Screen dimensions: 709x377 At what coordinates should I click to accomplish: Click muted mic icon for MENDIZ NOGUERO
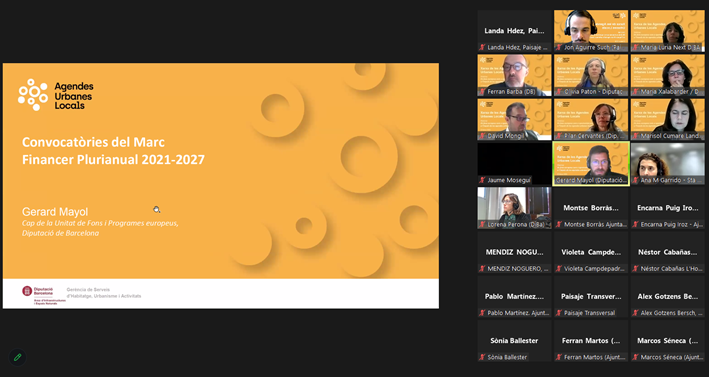pyautogui.click(x=482, y=269)
